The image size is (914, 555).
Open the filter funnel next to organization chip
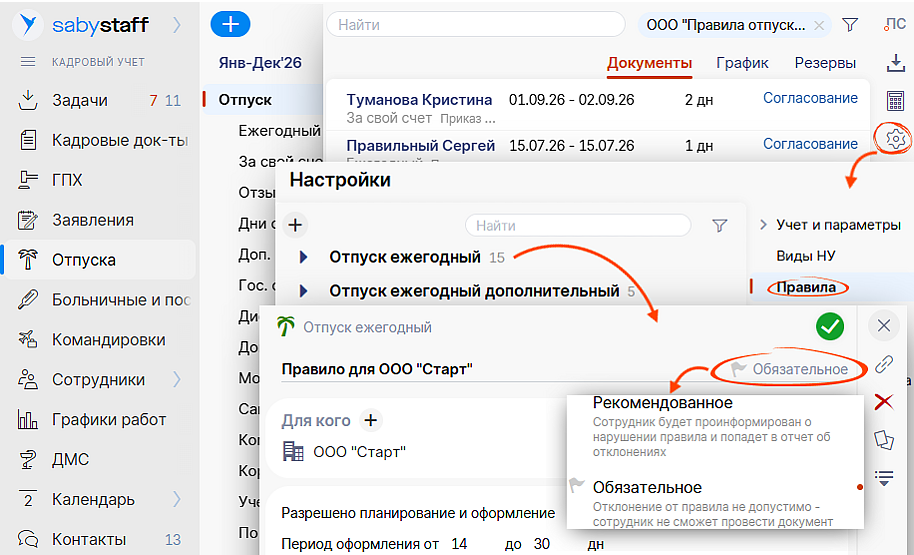(850, 25)
